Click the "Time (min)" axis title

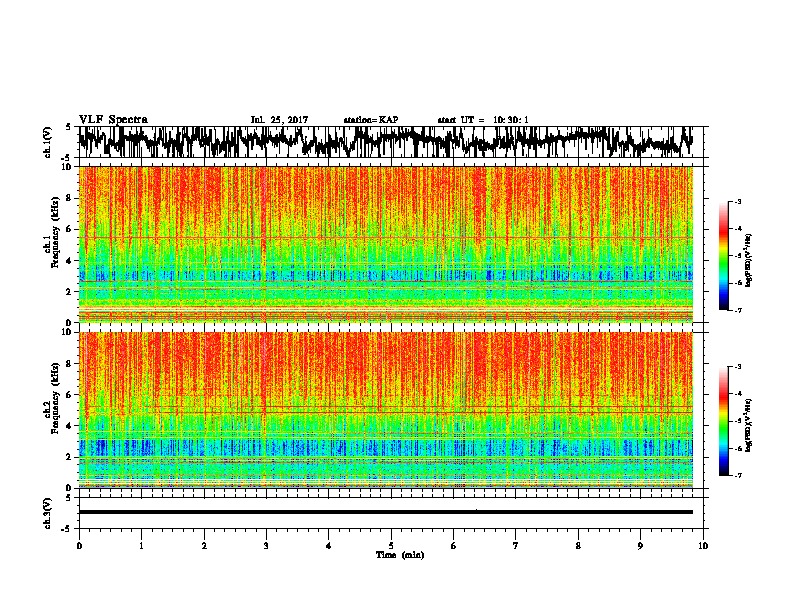pyautogui.click(x=400, y=555)
